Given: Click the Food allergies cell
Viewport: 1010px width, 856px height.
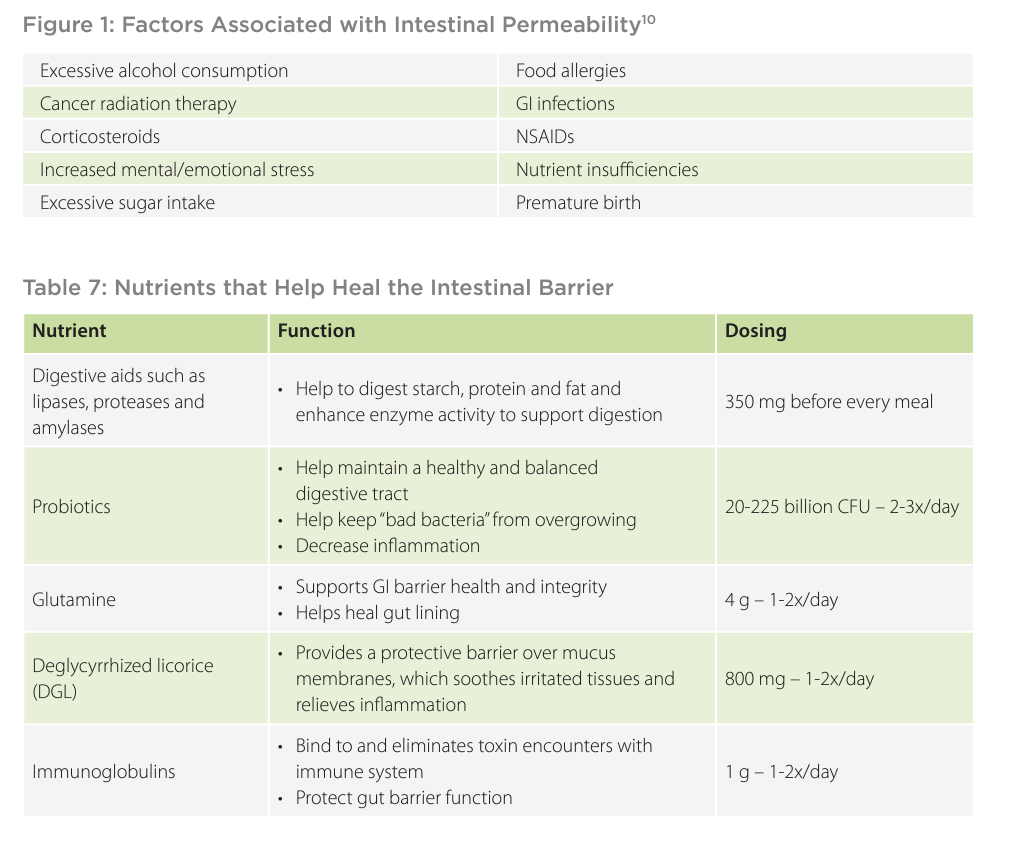Looking at the screenshot, I should point(571,71).
